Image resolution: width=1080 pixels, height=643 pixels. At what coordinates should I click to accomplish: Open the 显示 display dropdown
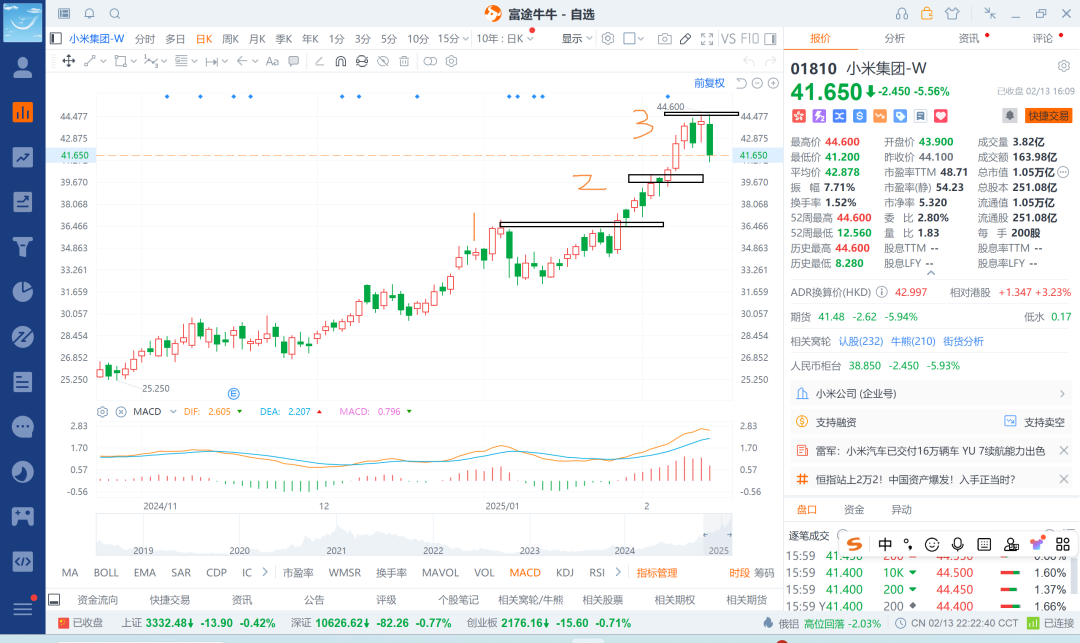tap(577, 39)
